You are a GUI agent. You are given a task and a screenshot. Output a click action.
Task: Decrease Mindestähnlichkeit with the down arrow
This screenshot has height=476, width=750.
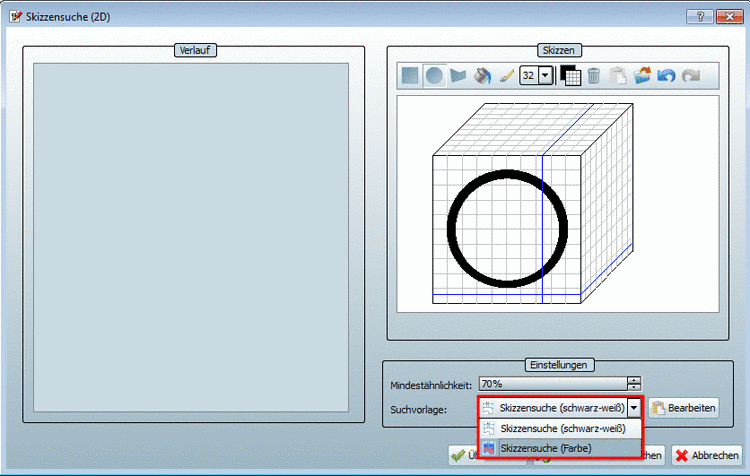click(634, 387)
